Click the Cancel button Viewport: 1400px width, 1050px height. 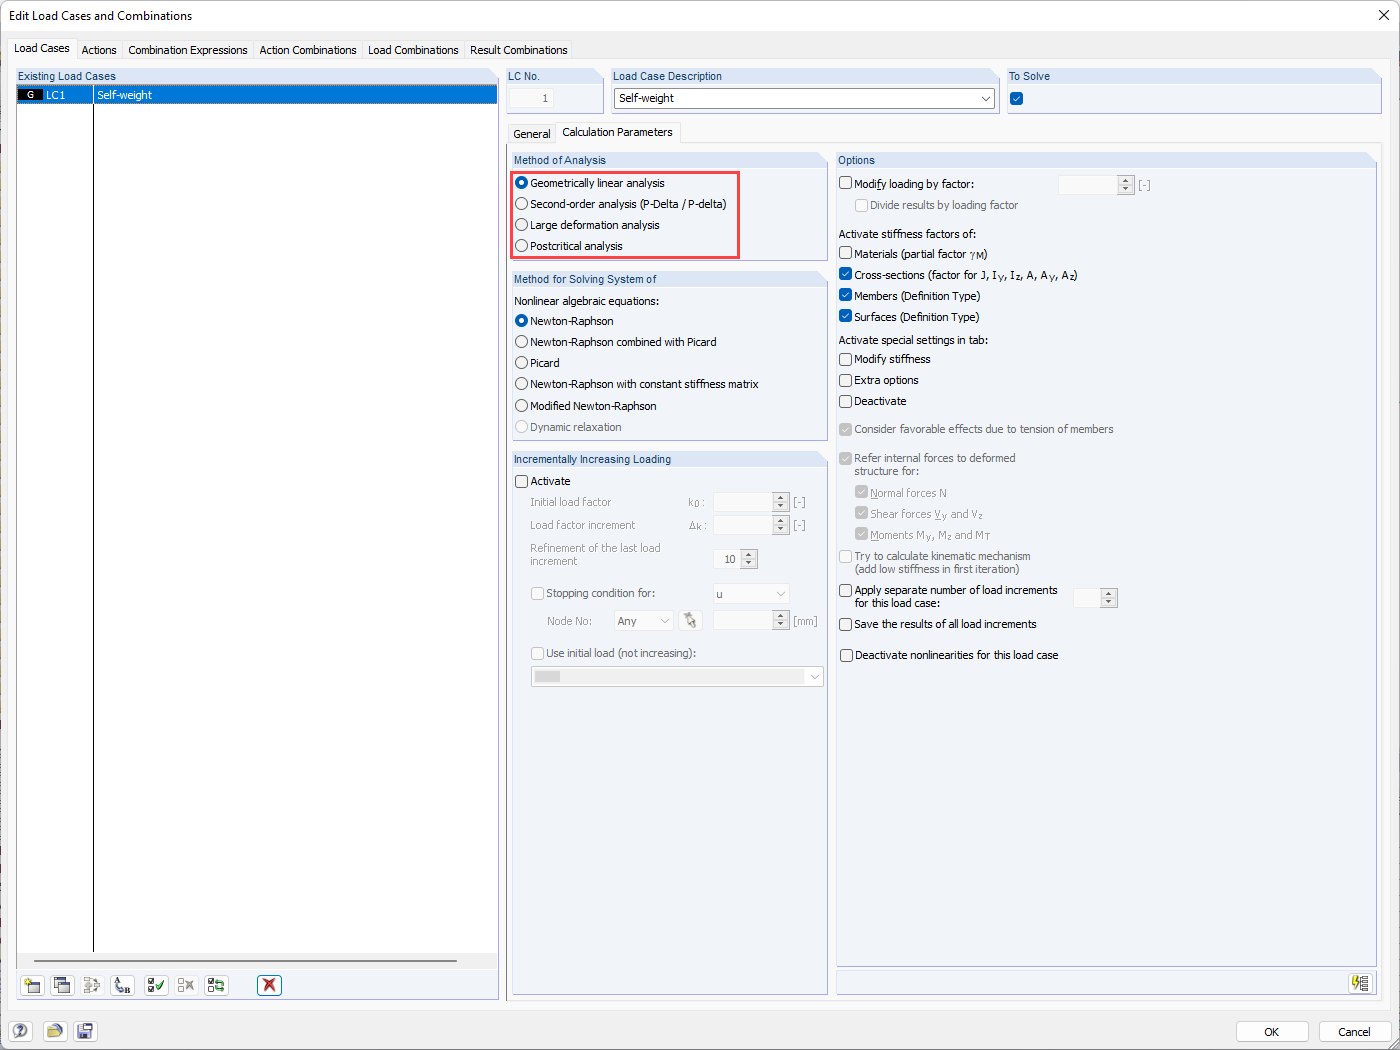(x=1355, y=1032)
